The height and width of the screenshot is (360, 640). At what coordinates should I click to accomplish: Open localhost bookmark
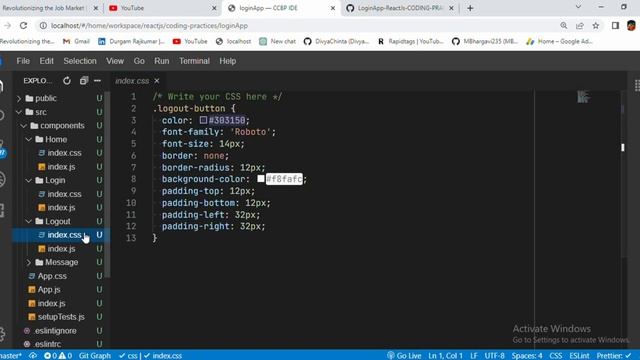pyautogui.click(x=233, y=41)
